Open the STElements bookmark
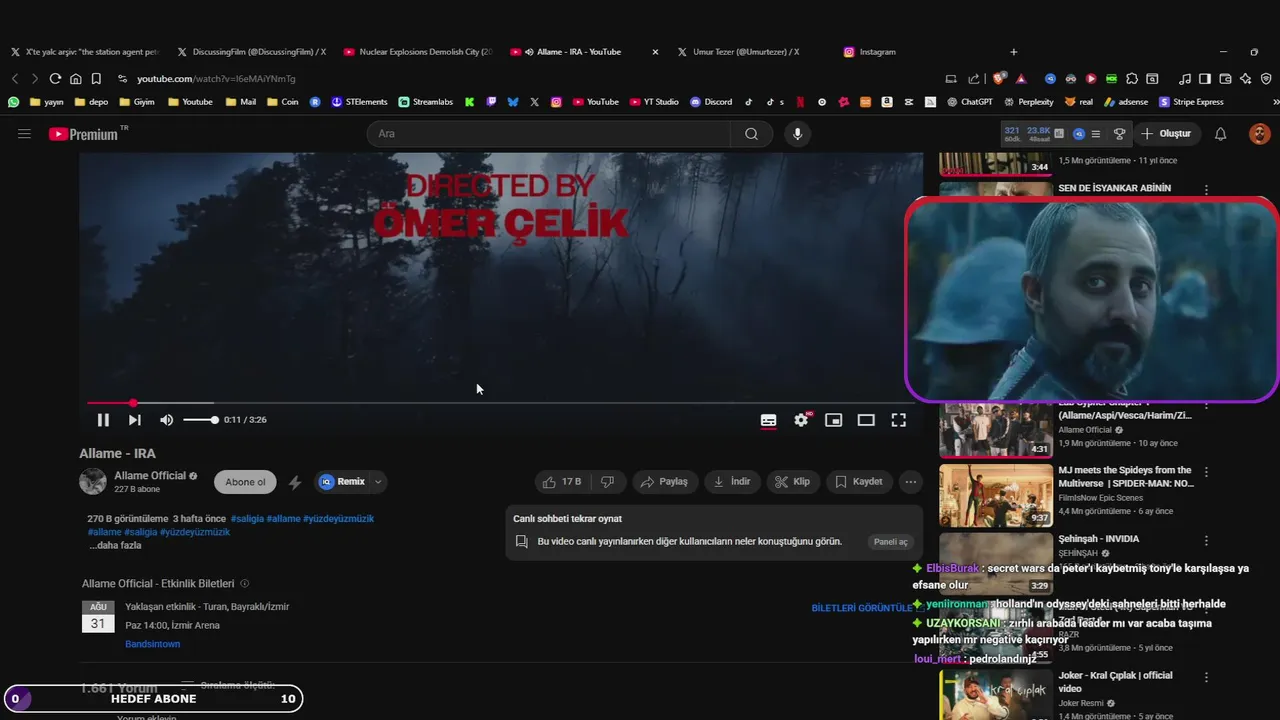Viewport: 1280px width, 720px height. (359, 102)
